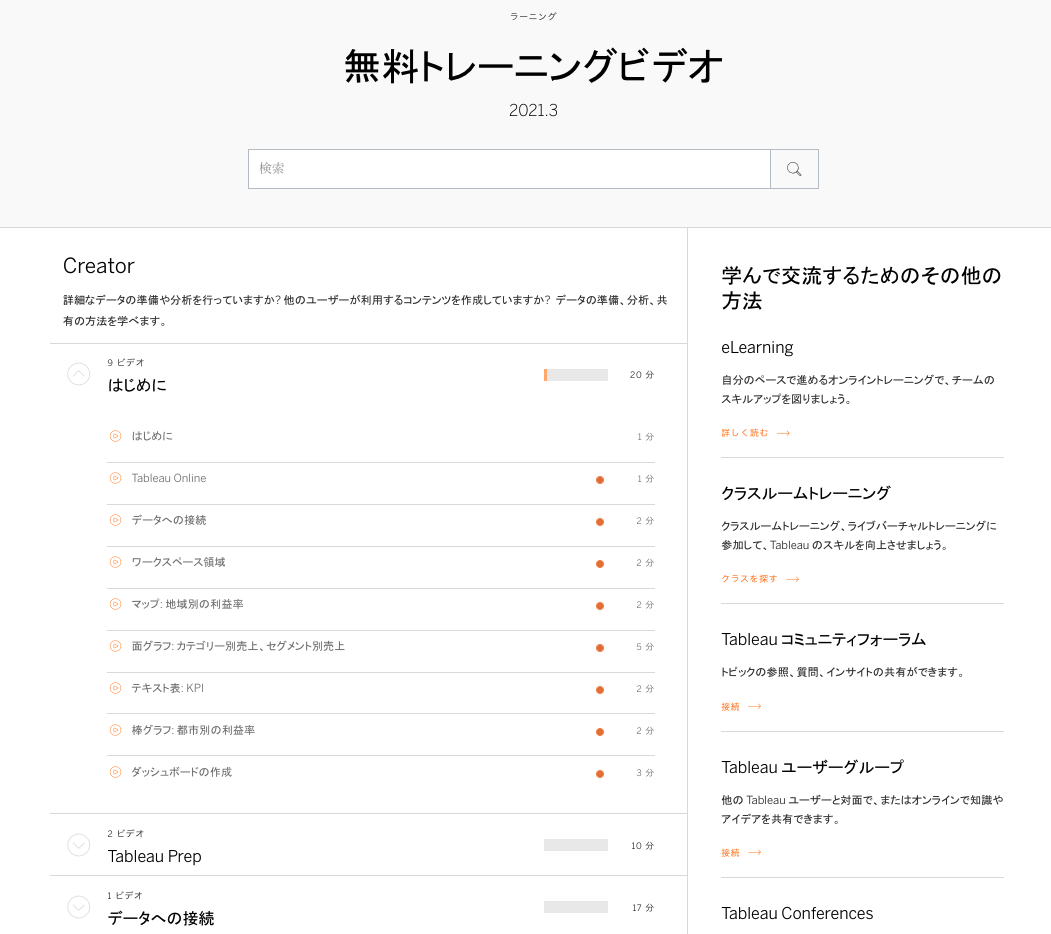Click the Tableau Prep section heading
Viewport: 1051px width, 934px height.
(x=154, y=856)
